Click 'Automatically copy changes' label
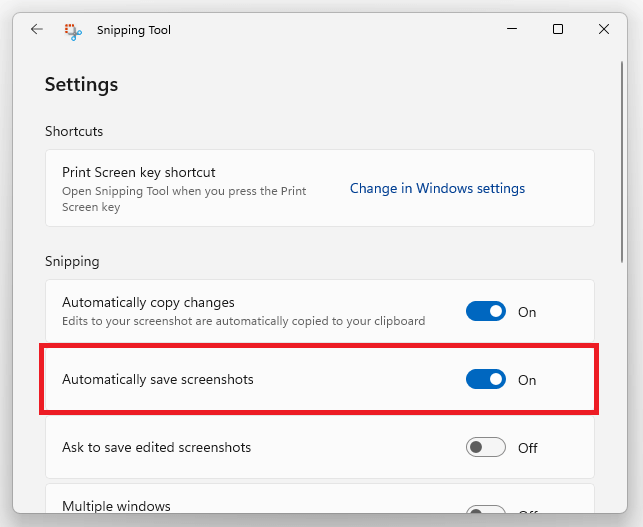The image size is (643, 527). click(x=148, y=303)
